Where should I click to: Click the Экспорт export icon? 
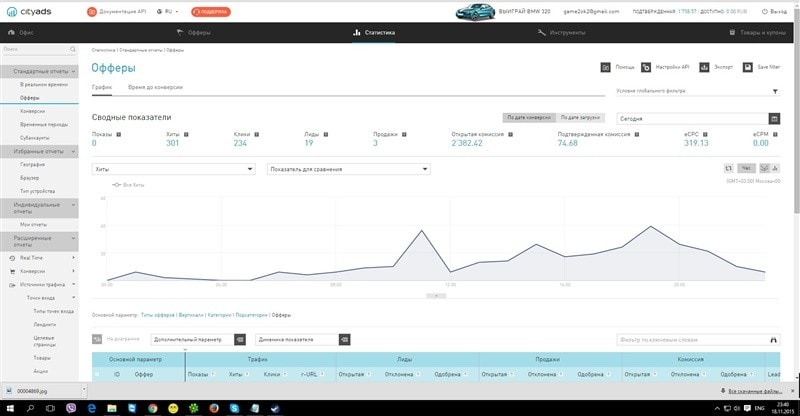[x=705, y=67]
